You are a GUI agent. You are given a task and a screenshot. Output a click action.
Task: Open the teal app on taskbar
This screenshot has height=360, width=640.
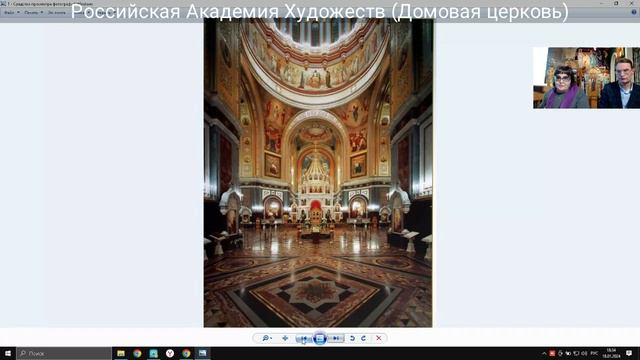point(153,353)
